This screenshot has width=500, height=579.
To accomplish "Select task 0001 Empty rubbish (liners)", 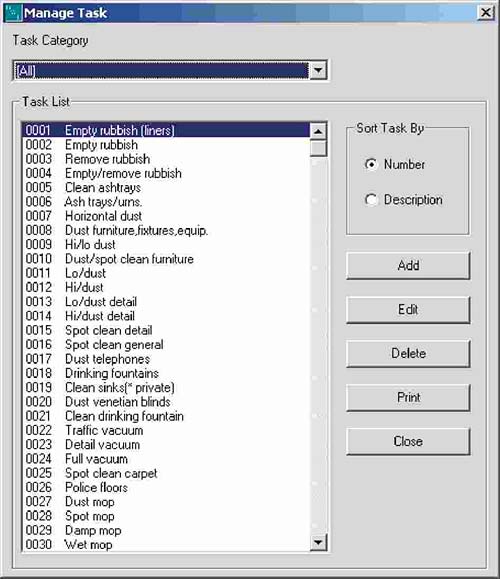I will 166,130.
